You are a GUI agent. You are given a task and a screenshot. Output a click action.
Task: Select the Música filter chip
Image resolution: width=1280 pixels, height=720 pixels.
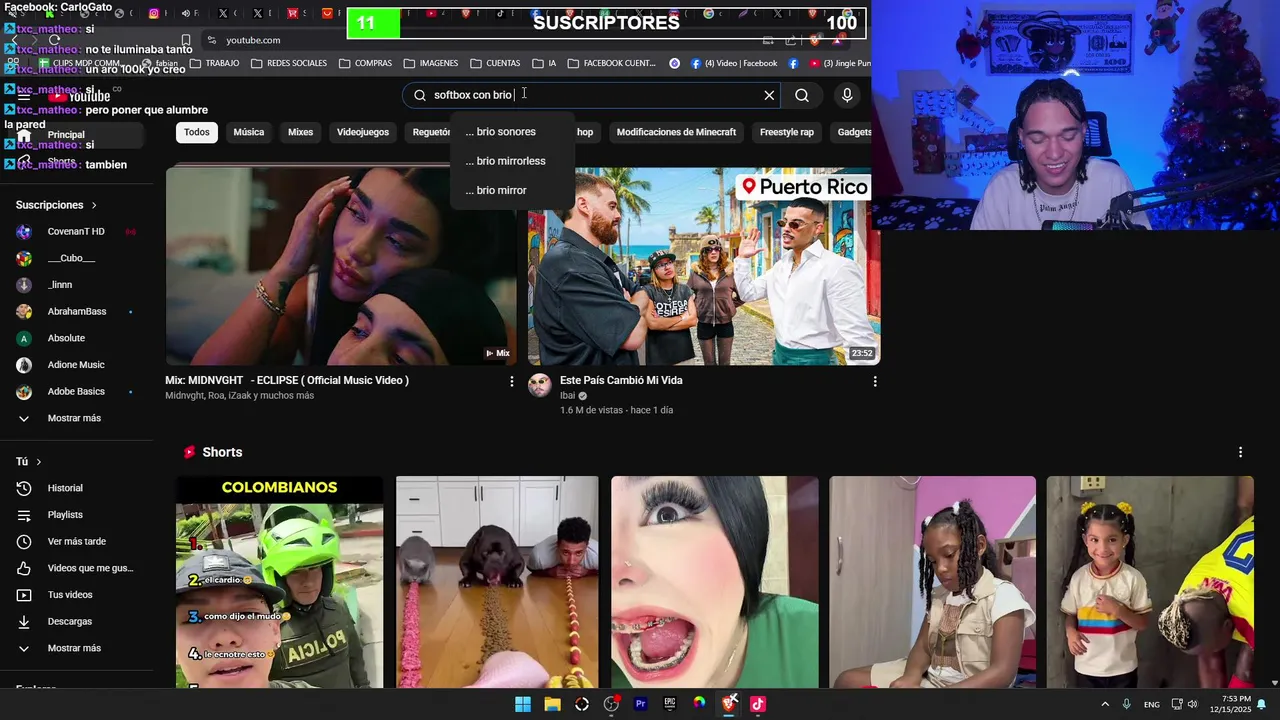[x=249, y=132]
